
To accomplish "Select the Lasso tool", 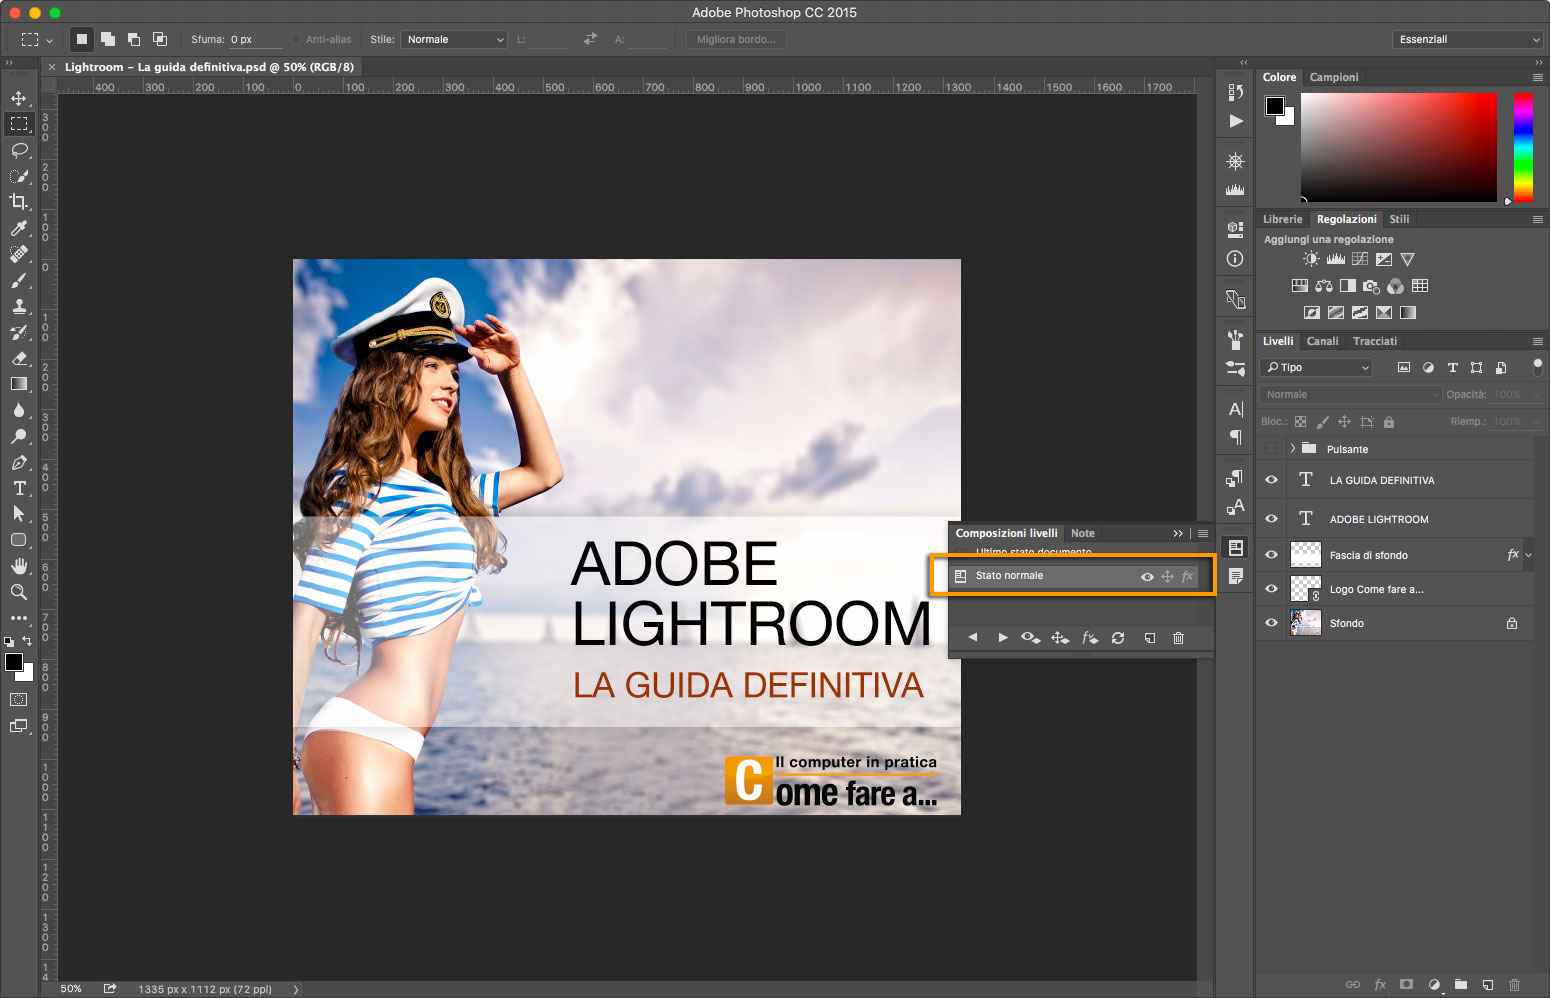I will [x=19, y=150].
